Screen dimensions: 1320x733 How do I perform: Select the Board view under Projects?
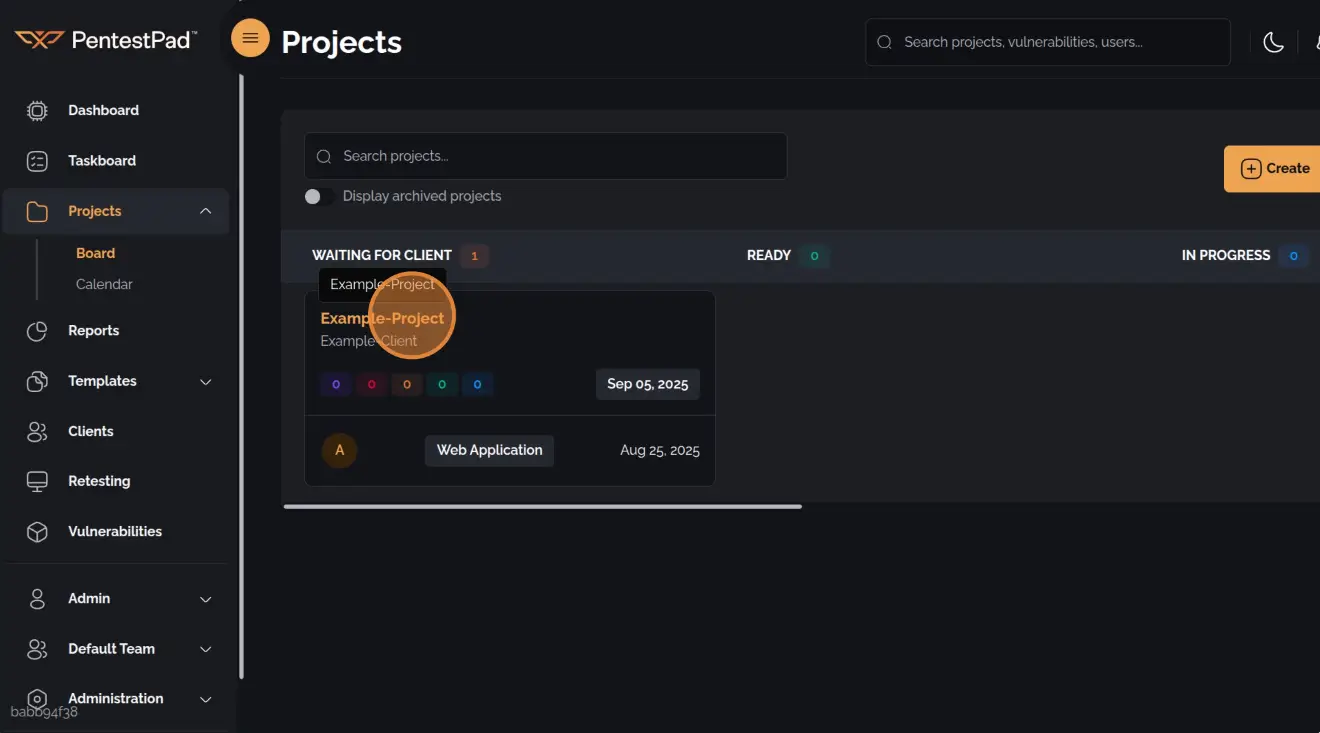point(95,253)
